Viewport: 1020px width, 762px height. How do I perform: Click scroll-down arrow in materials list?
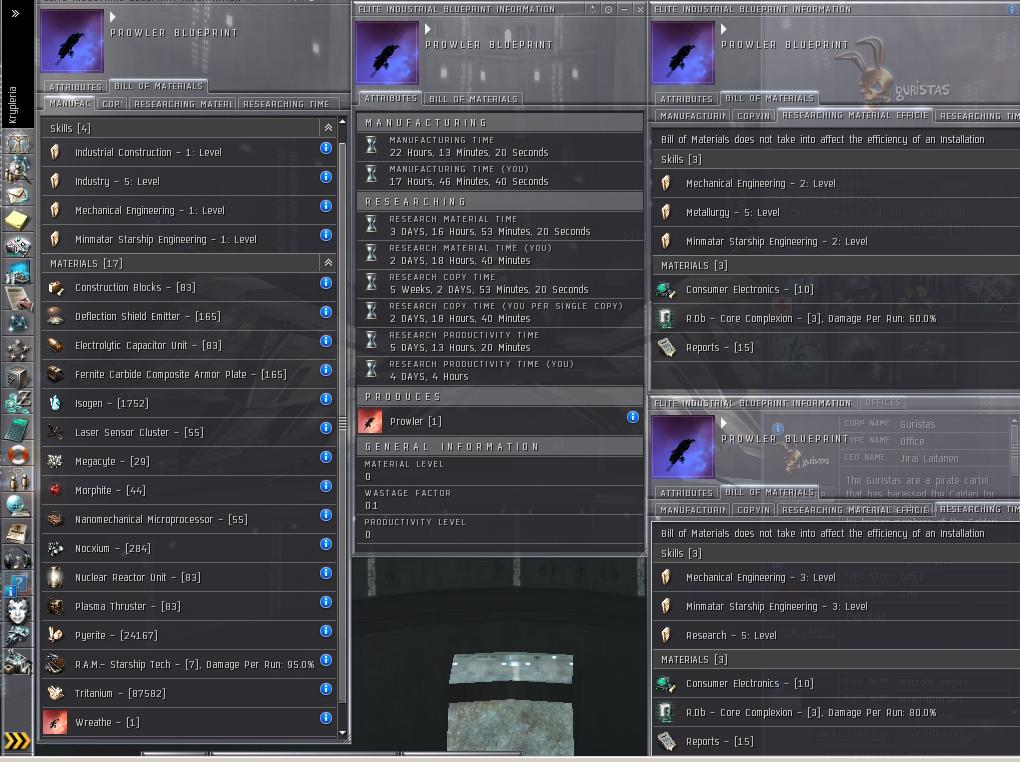click(x=343, y=733)
